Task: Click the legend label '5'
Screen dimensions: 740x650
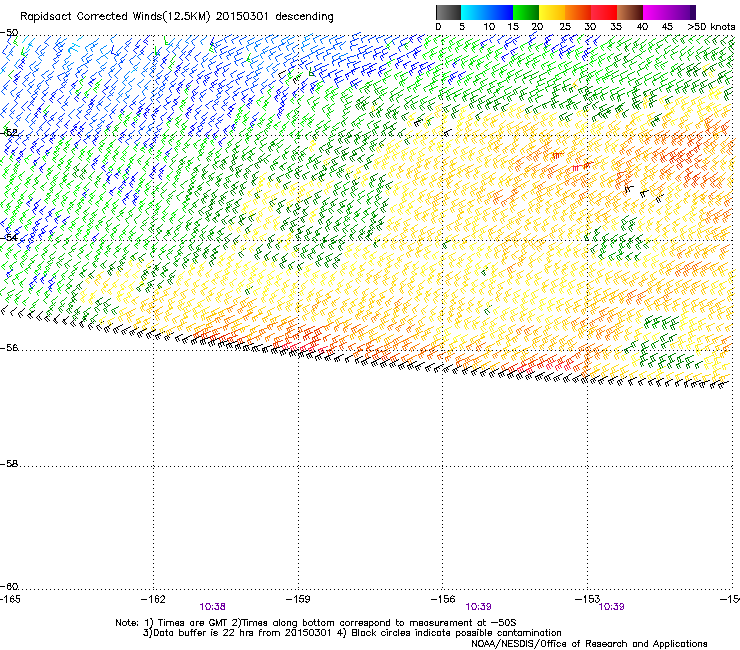Action: [x=462, y=27]
